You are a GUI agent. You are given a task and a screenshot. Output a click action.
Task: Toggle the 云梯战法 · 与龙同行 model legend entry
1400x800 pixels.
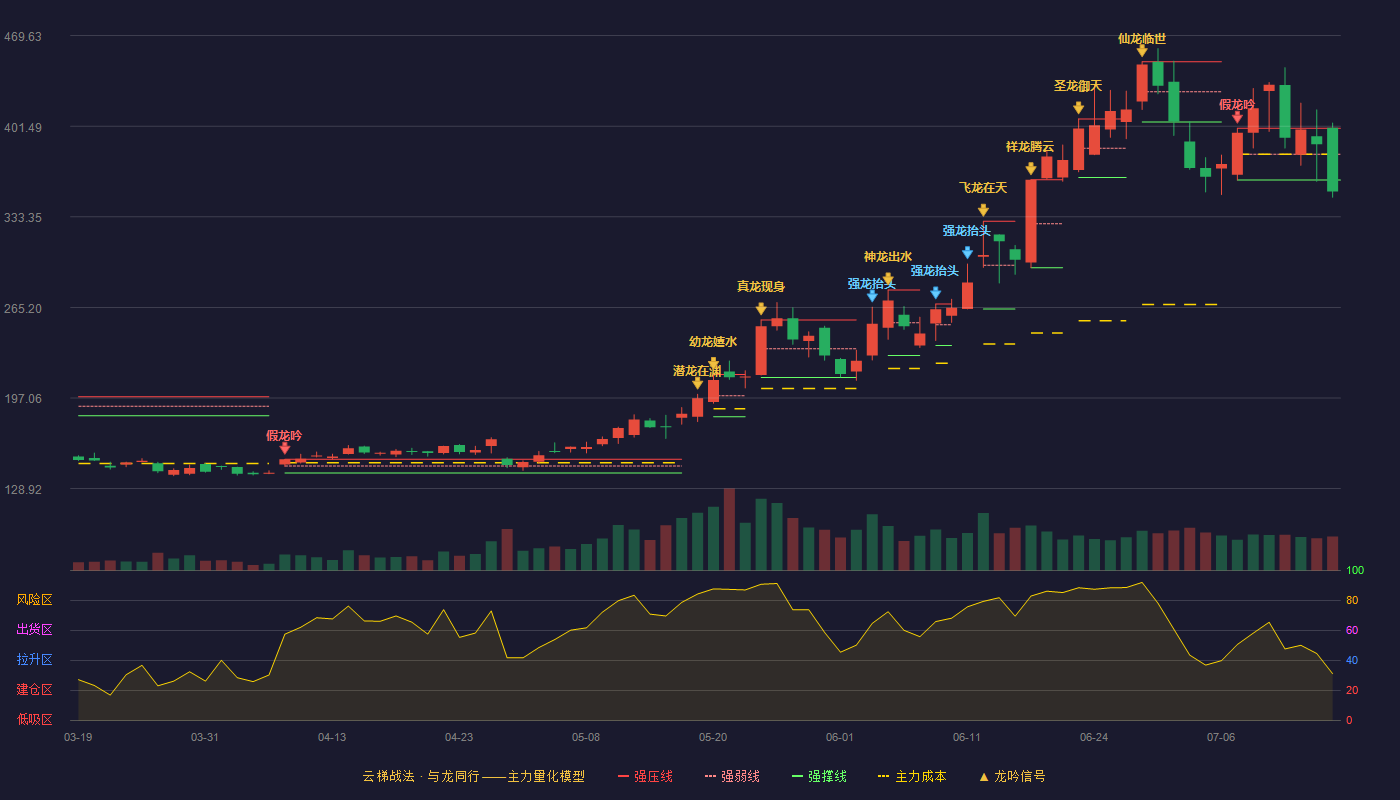click(x=473, y=776)
